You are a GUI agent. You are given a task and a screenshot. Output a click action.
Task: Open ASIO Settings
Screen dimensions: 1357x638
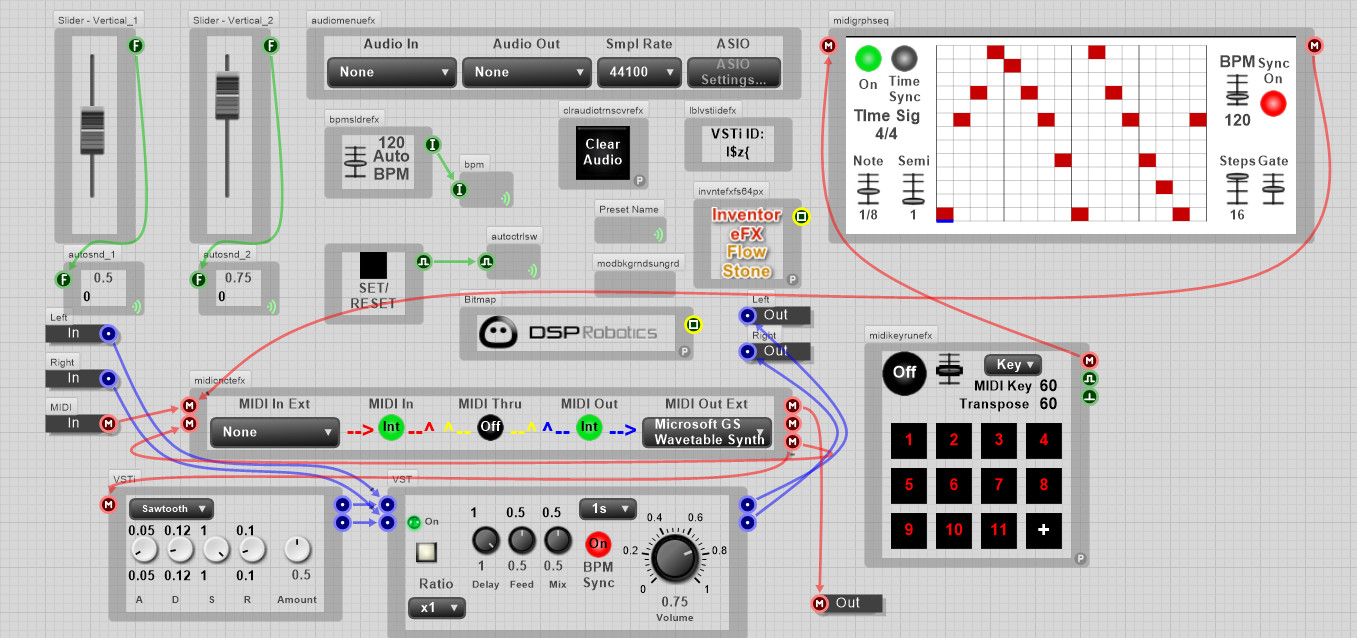click(x=734, y=72)
